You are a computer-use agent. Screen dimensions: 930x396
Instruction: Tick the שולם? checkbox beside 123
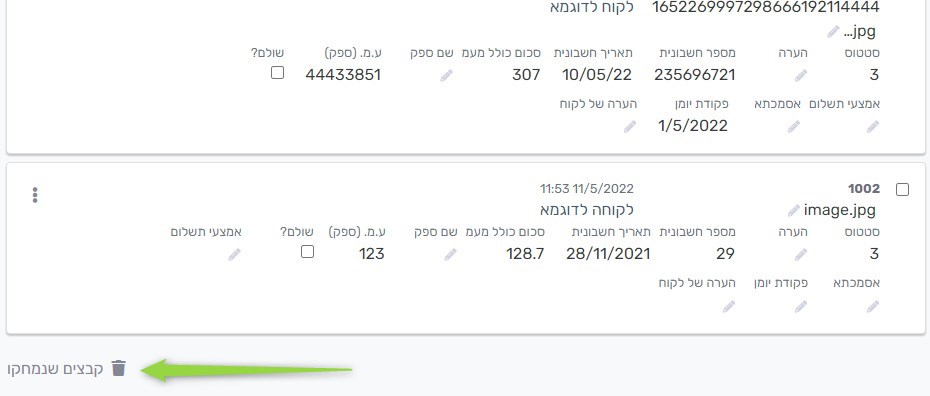pyautogui.click(x=307, y=252)
